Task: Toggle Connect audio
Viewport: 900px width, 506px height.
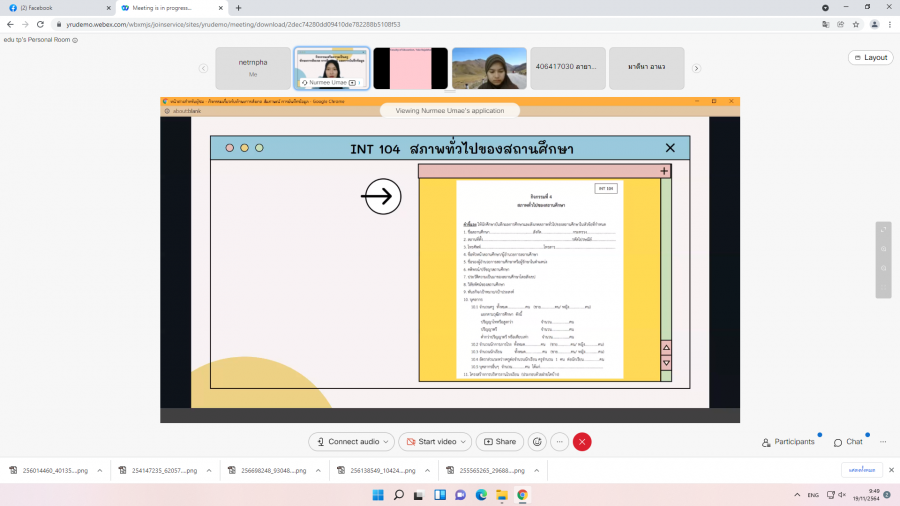Action: tap(349, 441)
